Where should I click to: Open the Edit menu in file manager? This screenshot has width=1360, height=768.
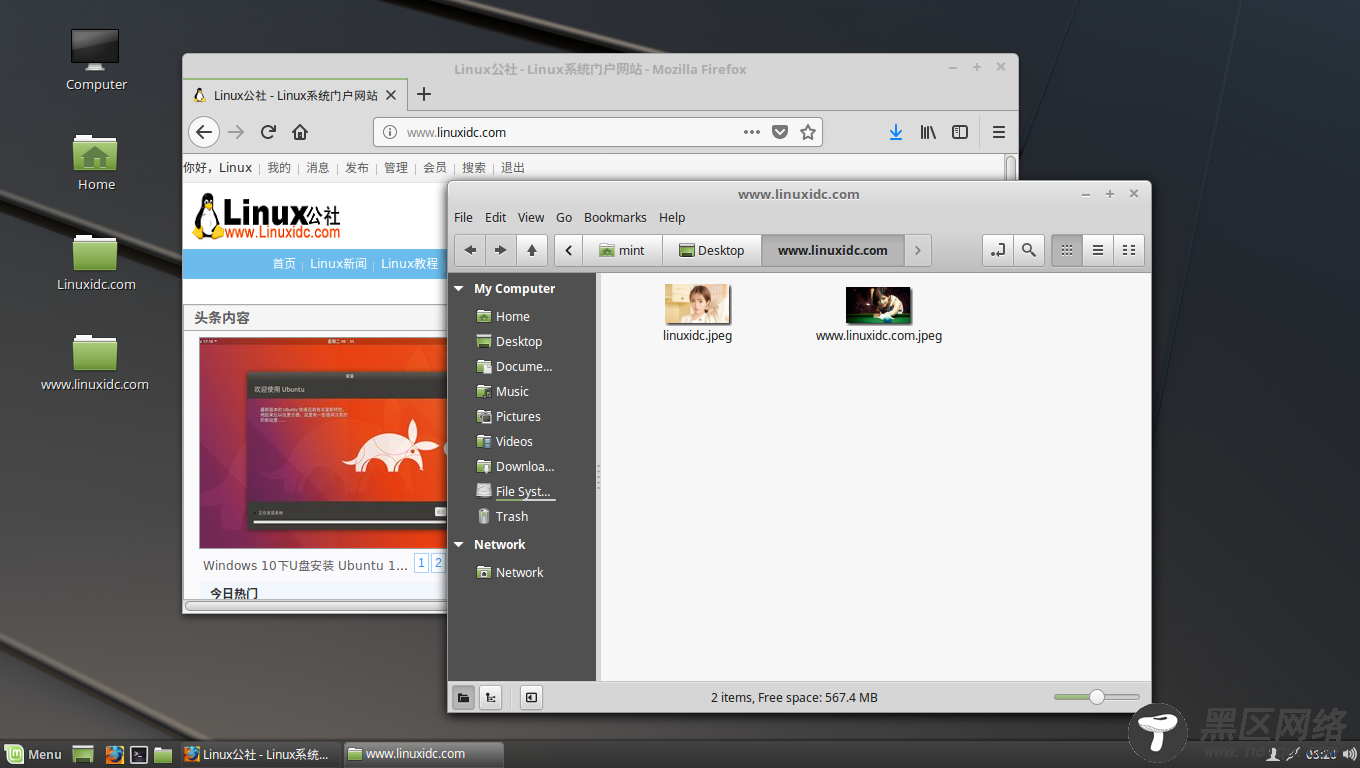click(x=496, y=217)
